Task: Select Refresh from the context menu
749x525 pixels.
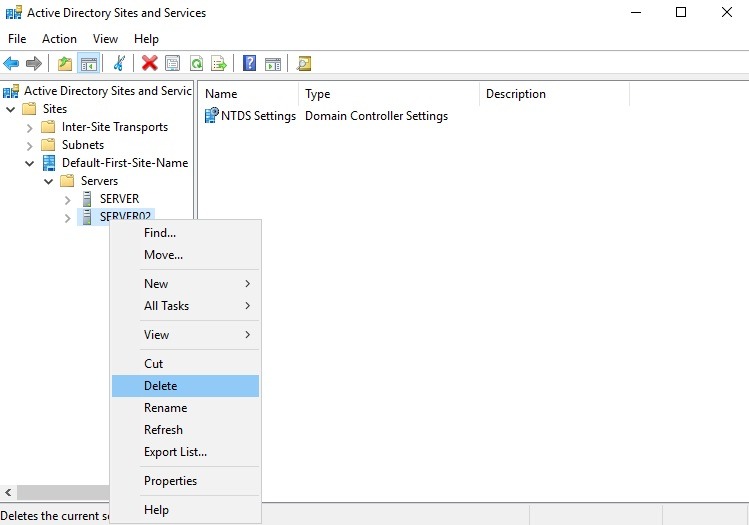Action: pos(185,429)
